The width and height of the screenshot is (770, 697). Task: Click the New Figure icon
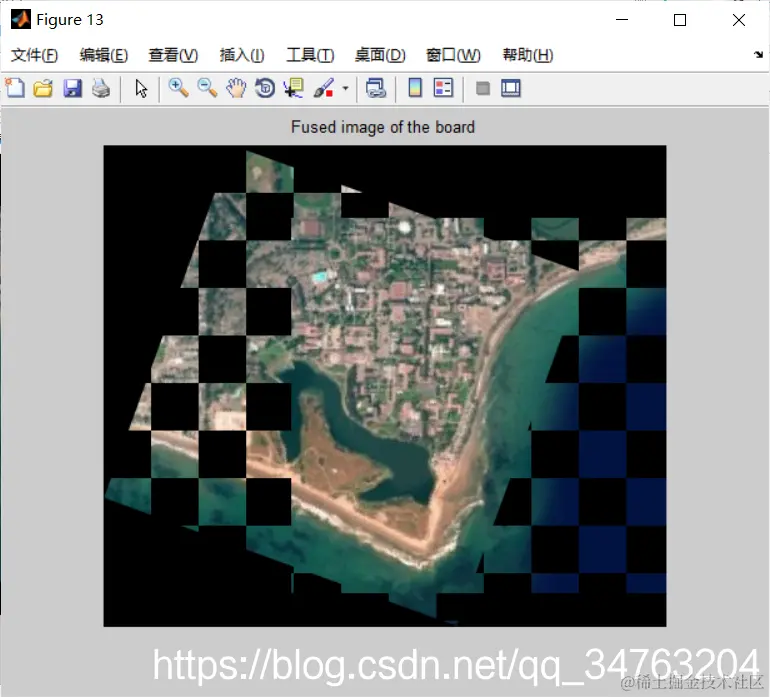click(x=15, y=88)
